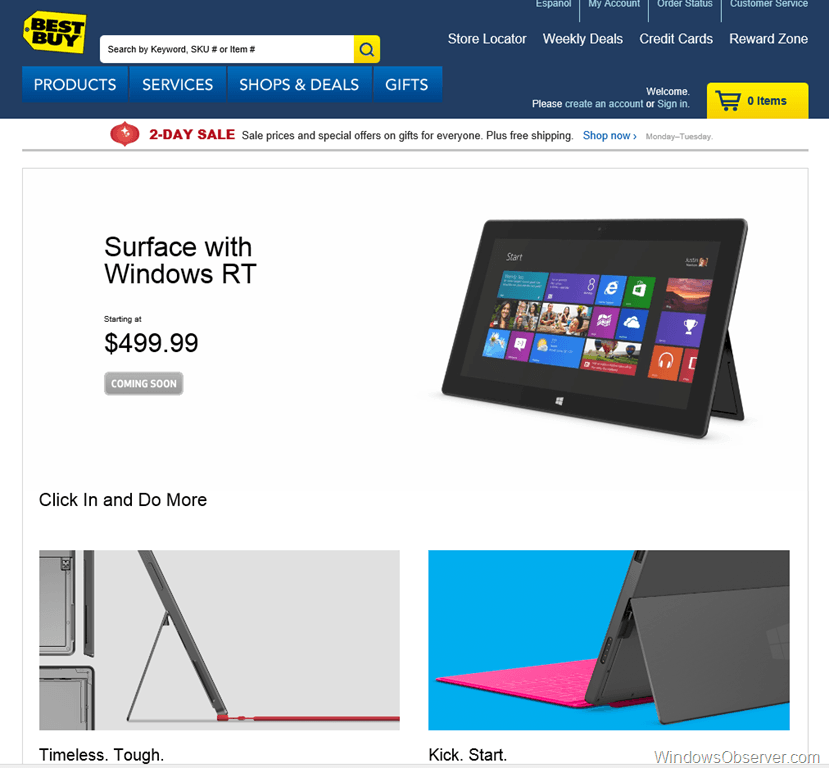Open the Timeless. Tough. kickstand image
829x768 pixels.
tap(219, 640)
